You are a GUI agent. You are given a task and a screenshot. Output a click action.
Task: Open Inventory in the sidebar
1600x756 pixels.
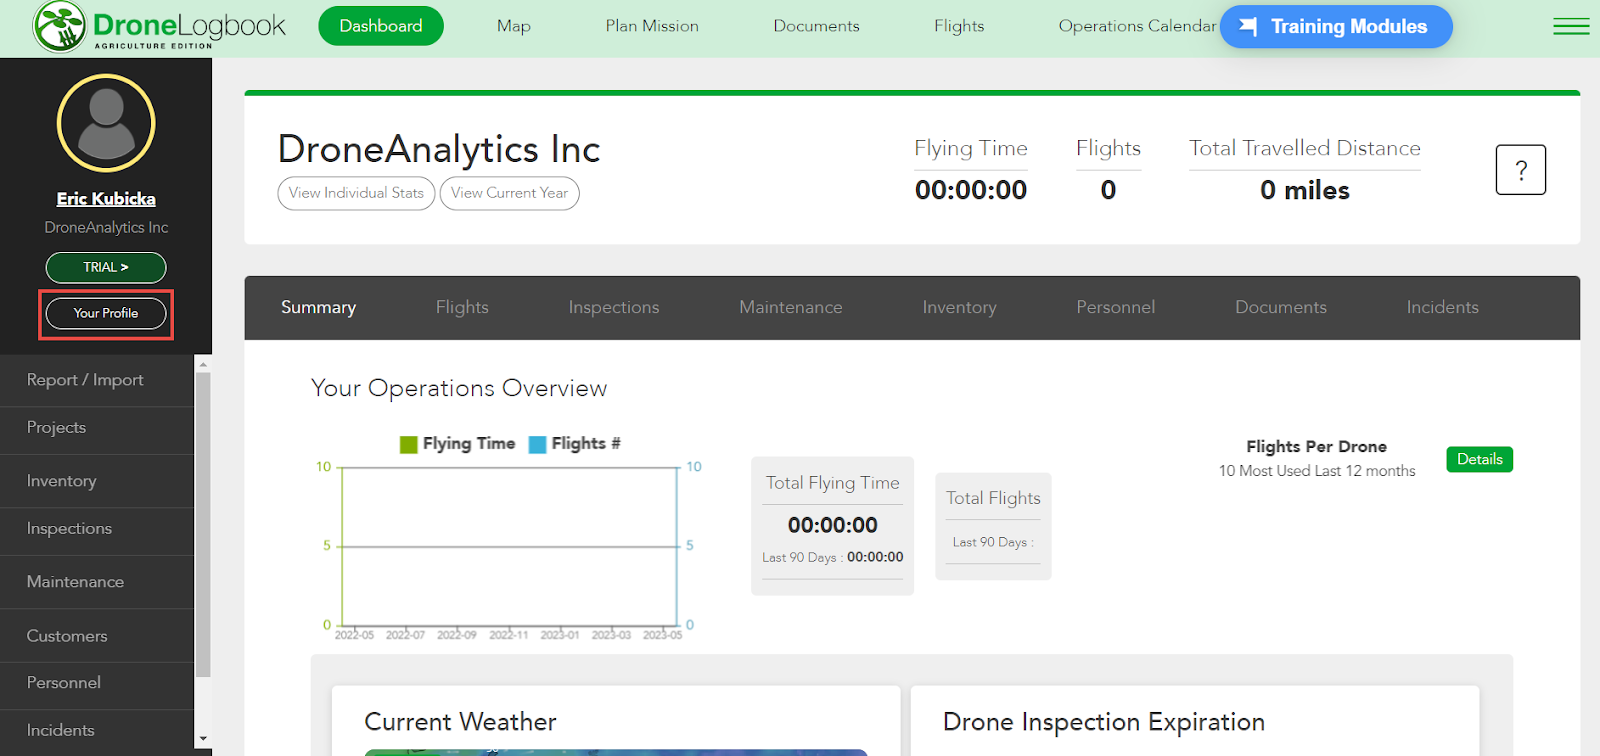pos(97,481)
